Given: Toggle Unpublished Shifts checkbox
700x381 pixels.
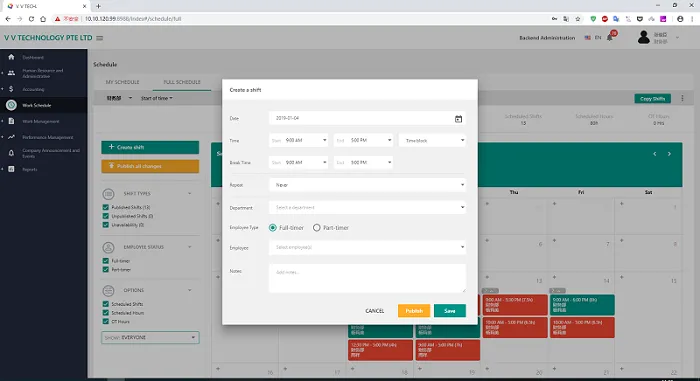Looking at the screenshot, I should pos(106,216).
